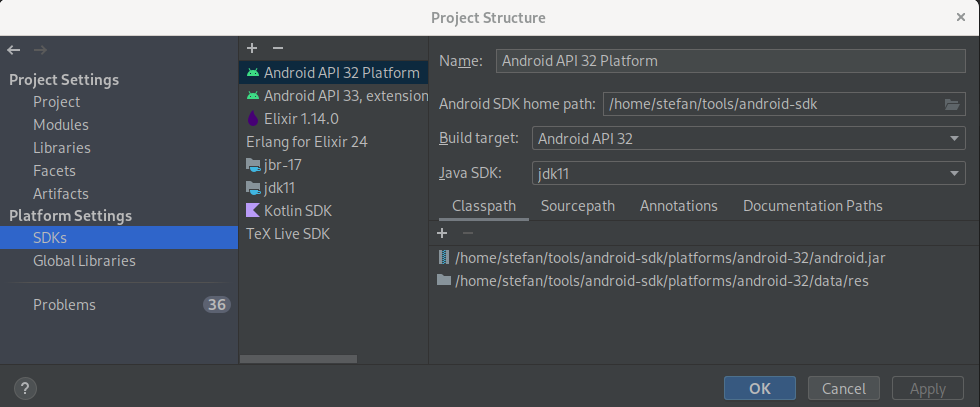Screen dimensions: 980x407
Task: Switch to Documentation Paths tab
Action: point(812,206)
